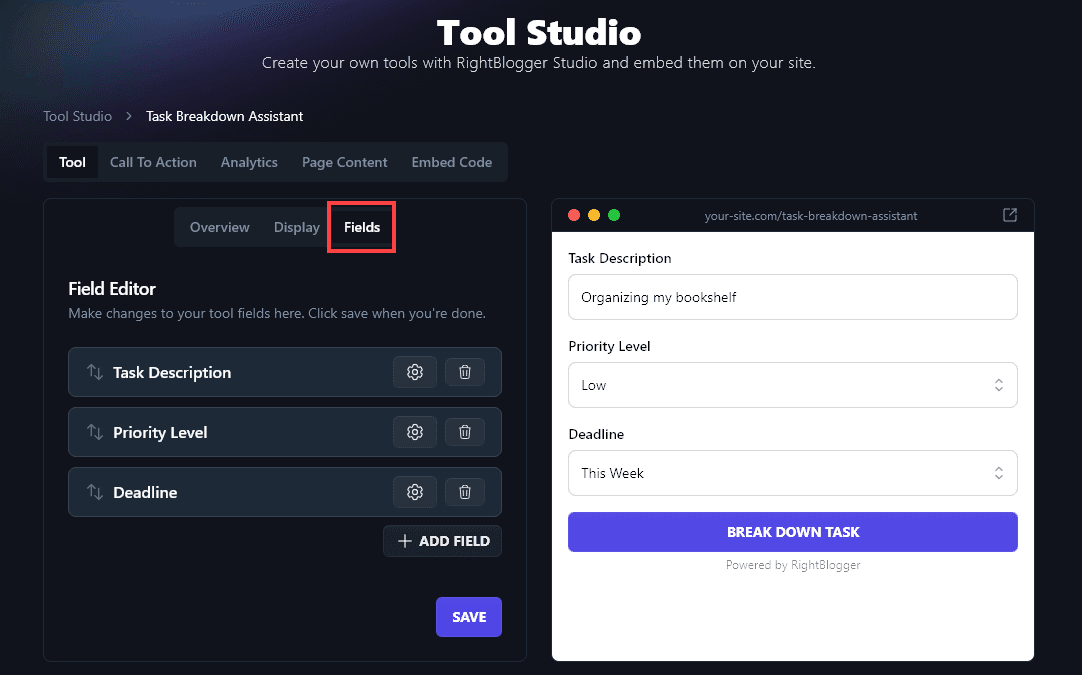Select the Call To Action tab

coord(153,161)
